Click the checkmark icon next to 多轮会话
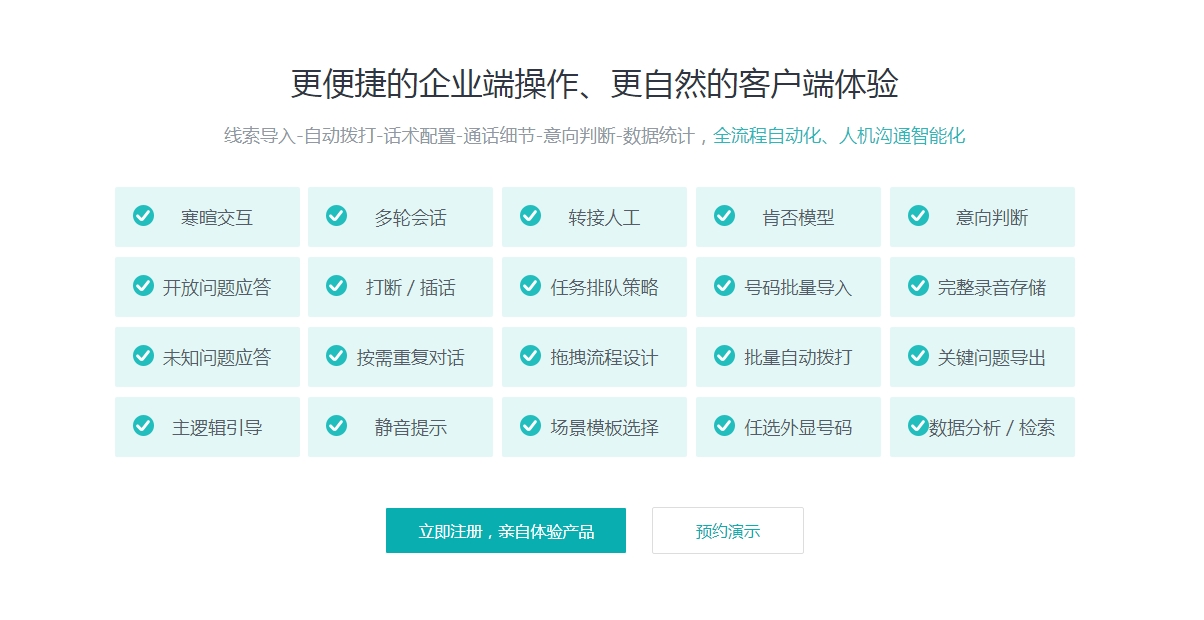This screenshot has width=1204, height=620. [x=337, y=216]
